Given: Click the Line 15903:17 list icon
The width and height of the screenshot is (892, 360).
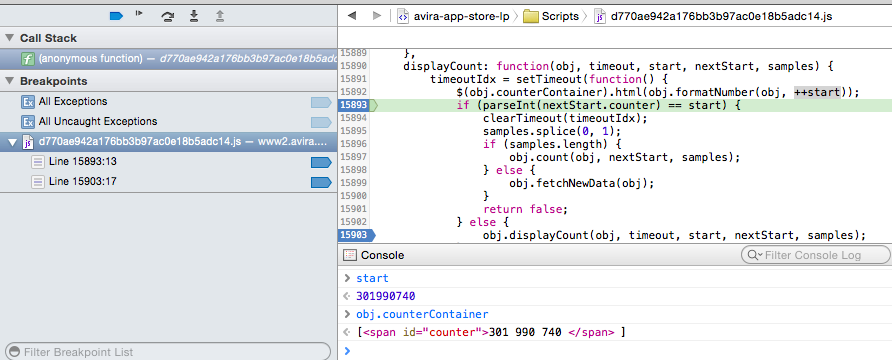Looking at the screenshot, I should pos(38,182).
